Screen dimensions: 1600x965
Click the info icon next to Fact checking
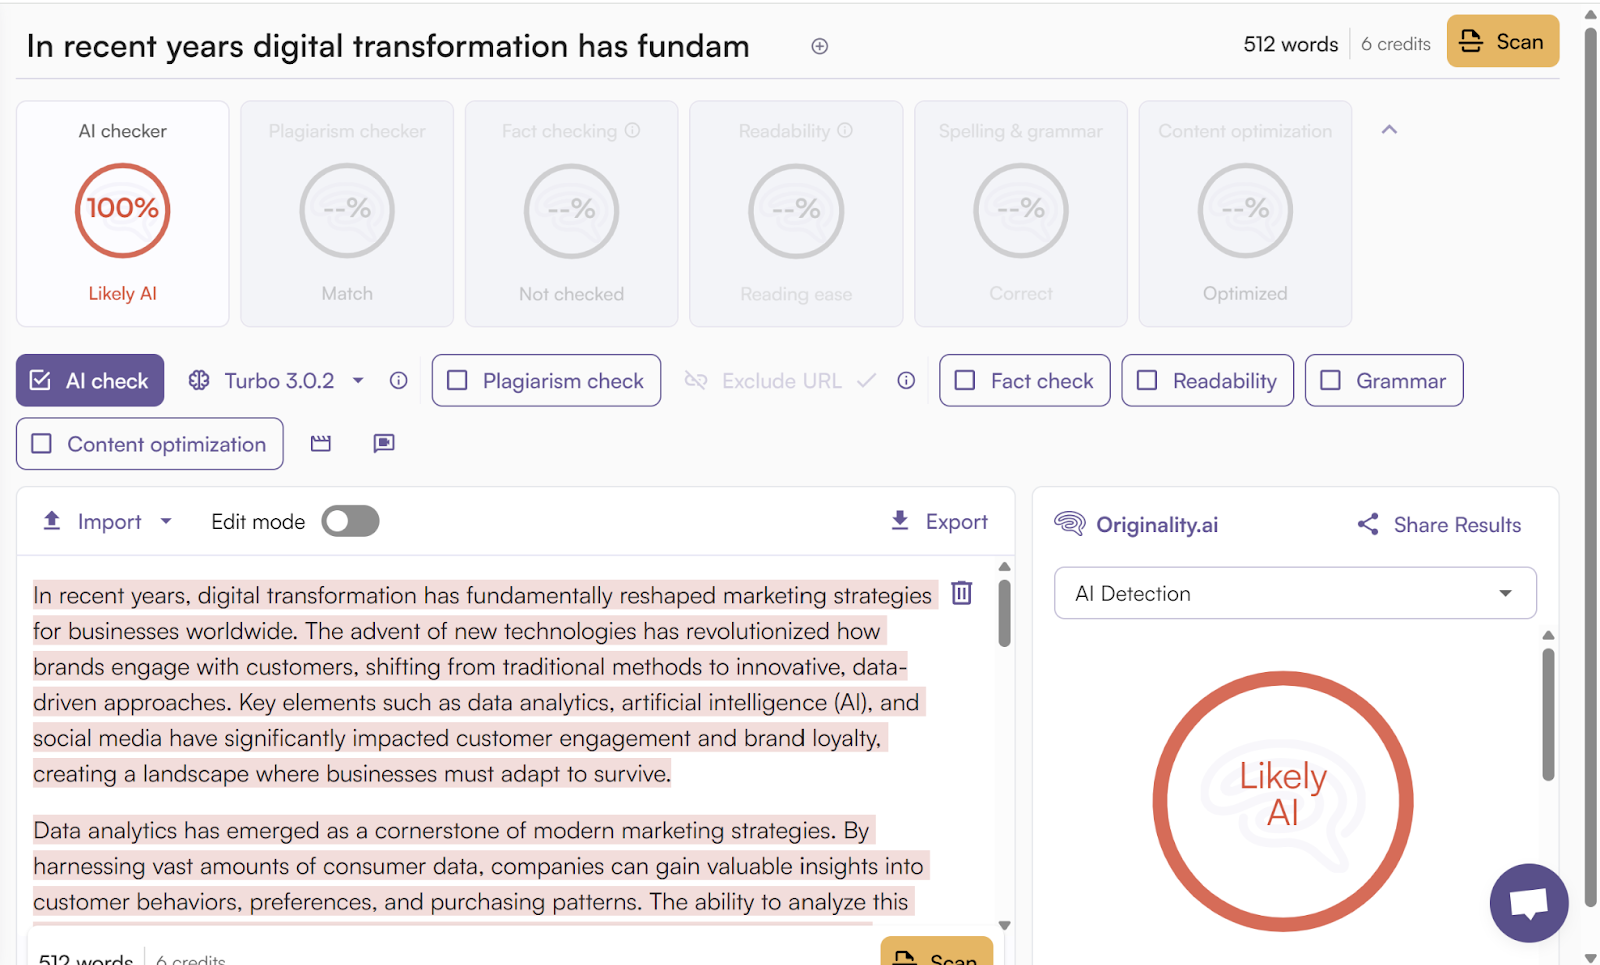click(632, 130)
